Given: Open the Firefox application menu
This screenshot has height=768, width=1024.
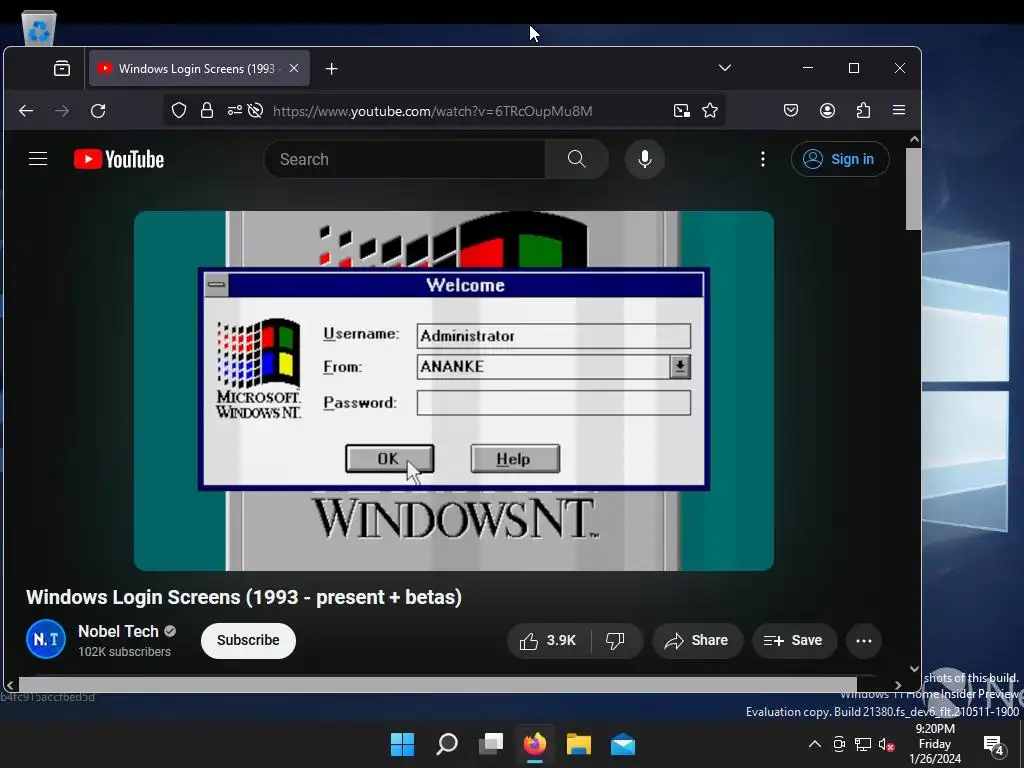Looking at the screenshot, I should [899, 110].
